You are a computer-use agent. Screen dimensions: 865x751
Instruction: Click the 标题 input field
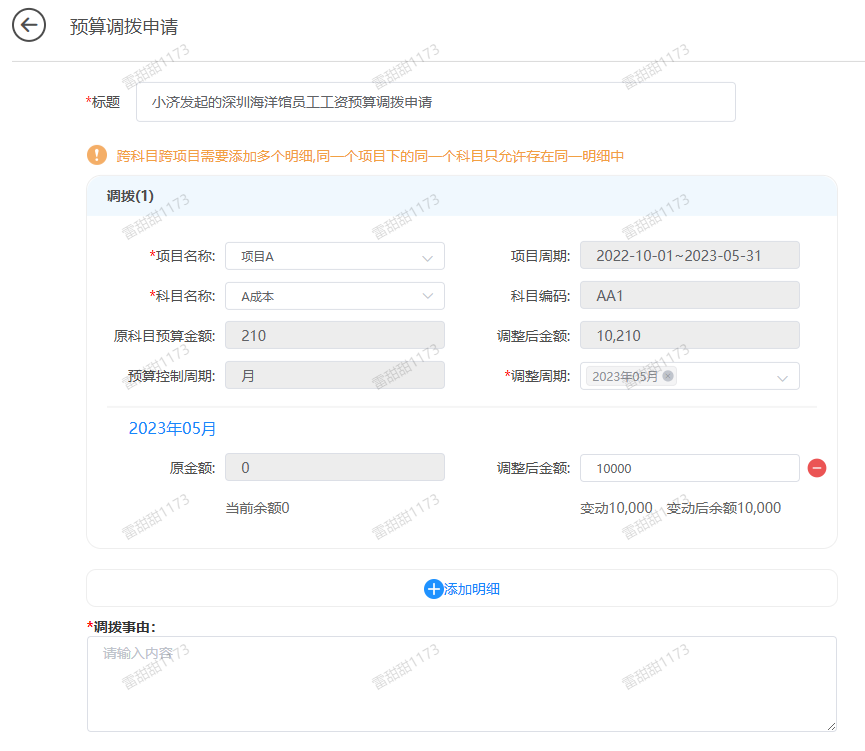coord(436,102)
